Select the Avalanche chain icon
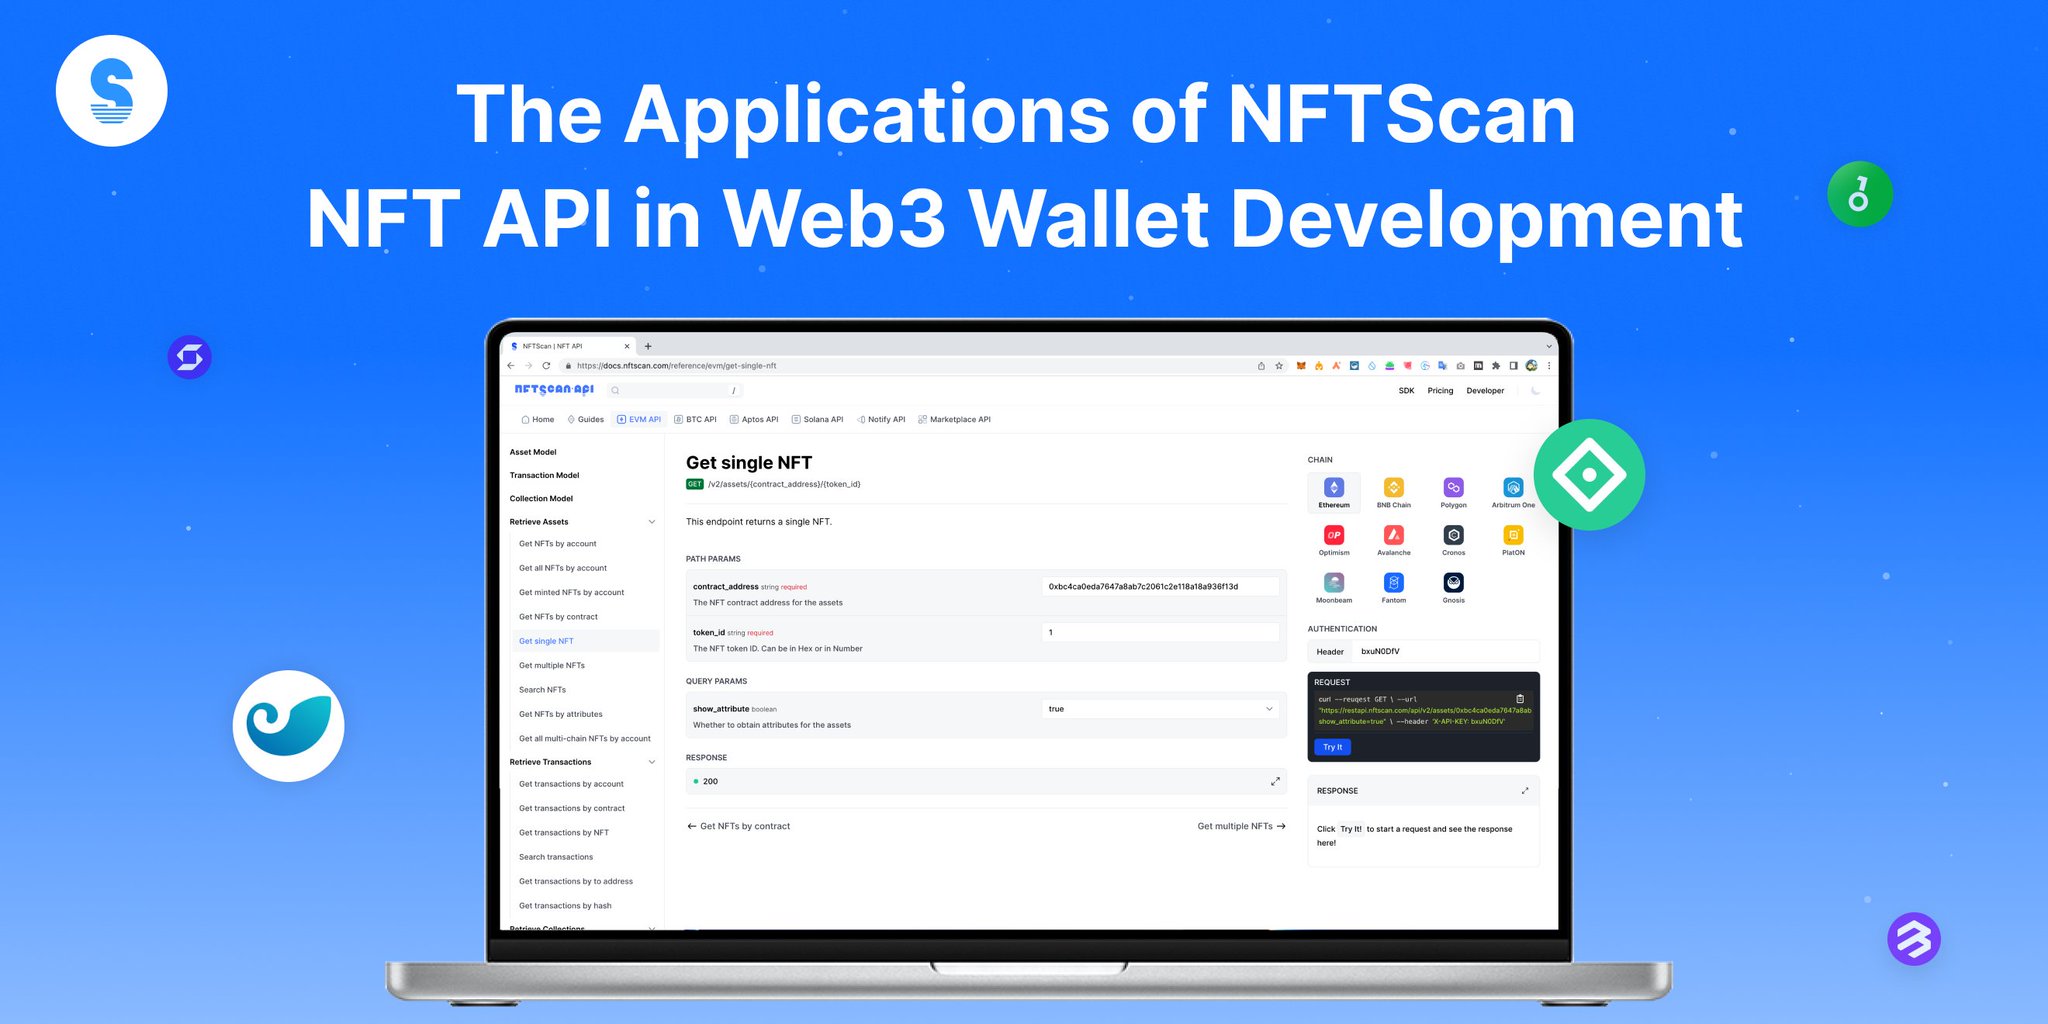Image resolution: width=2048 pixels, height=1024 pixels. tap(1394, 535)
